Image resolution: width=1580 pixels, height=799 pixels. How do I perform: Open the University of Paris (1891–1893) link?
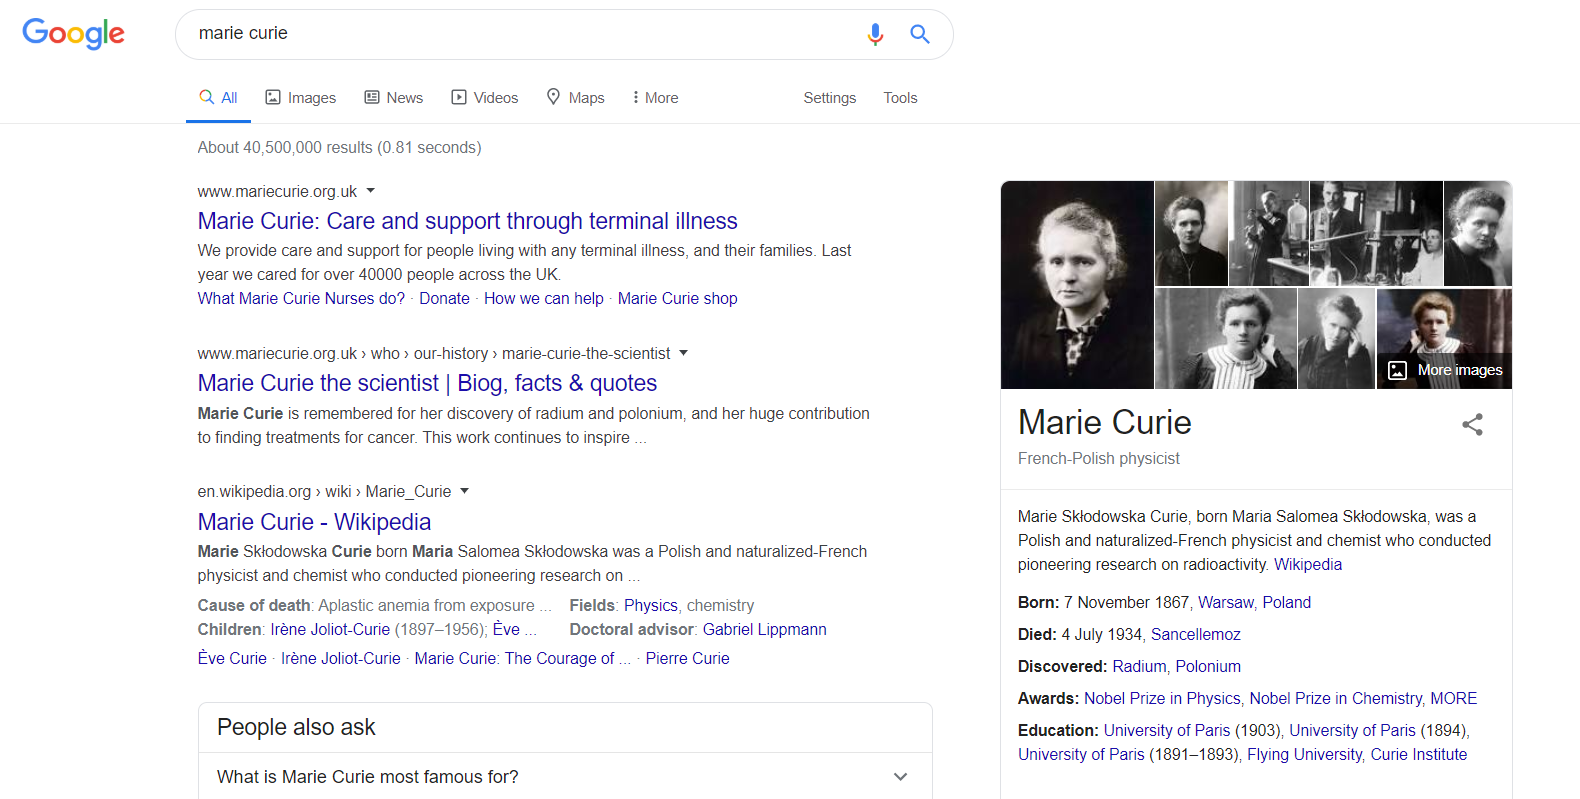[x=1081, y=754]
